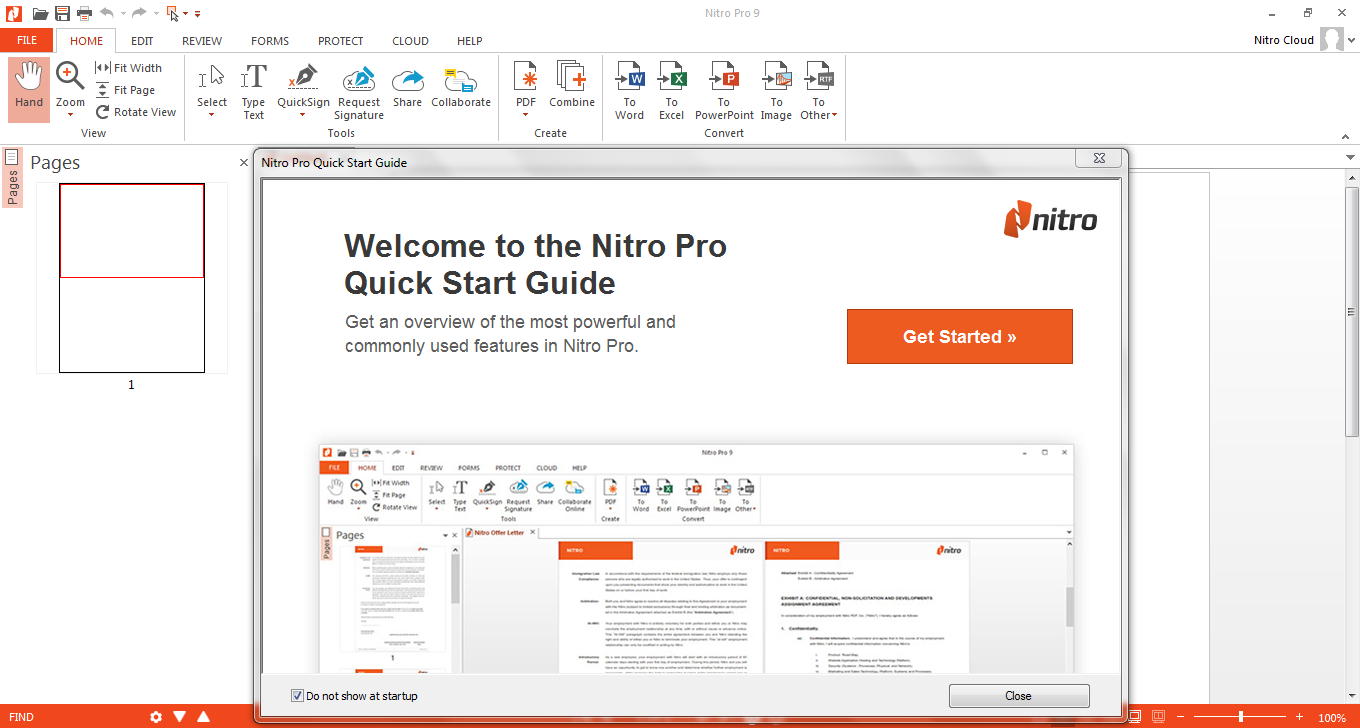Switch to the REVIEW ribbon tab
Viewport: 1360px width, 728px height.
pos(202,41)
